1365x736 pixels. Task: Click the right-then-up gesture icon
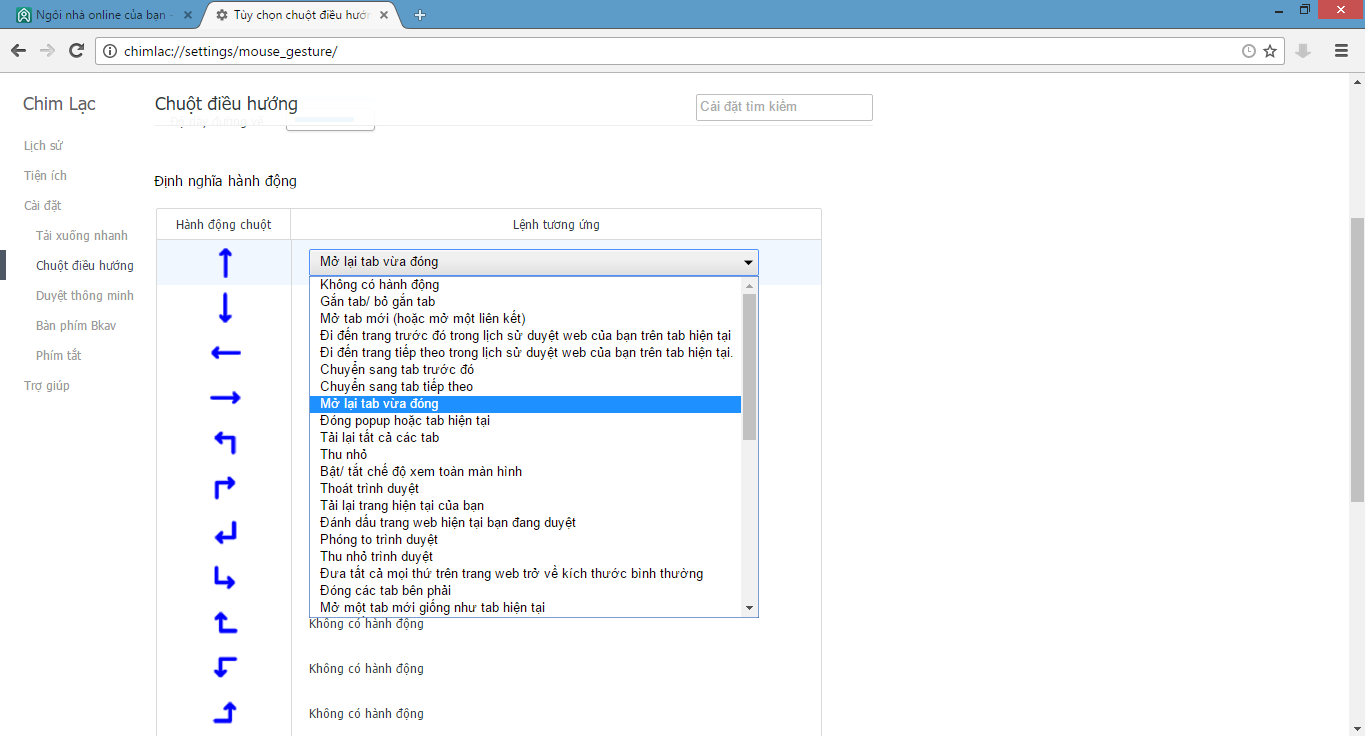tap(225, 713)
